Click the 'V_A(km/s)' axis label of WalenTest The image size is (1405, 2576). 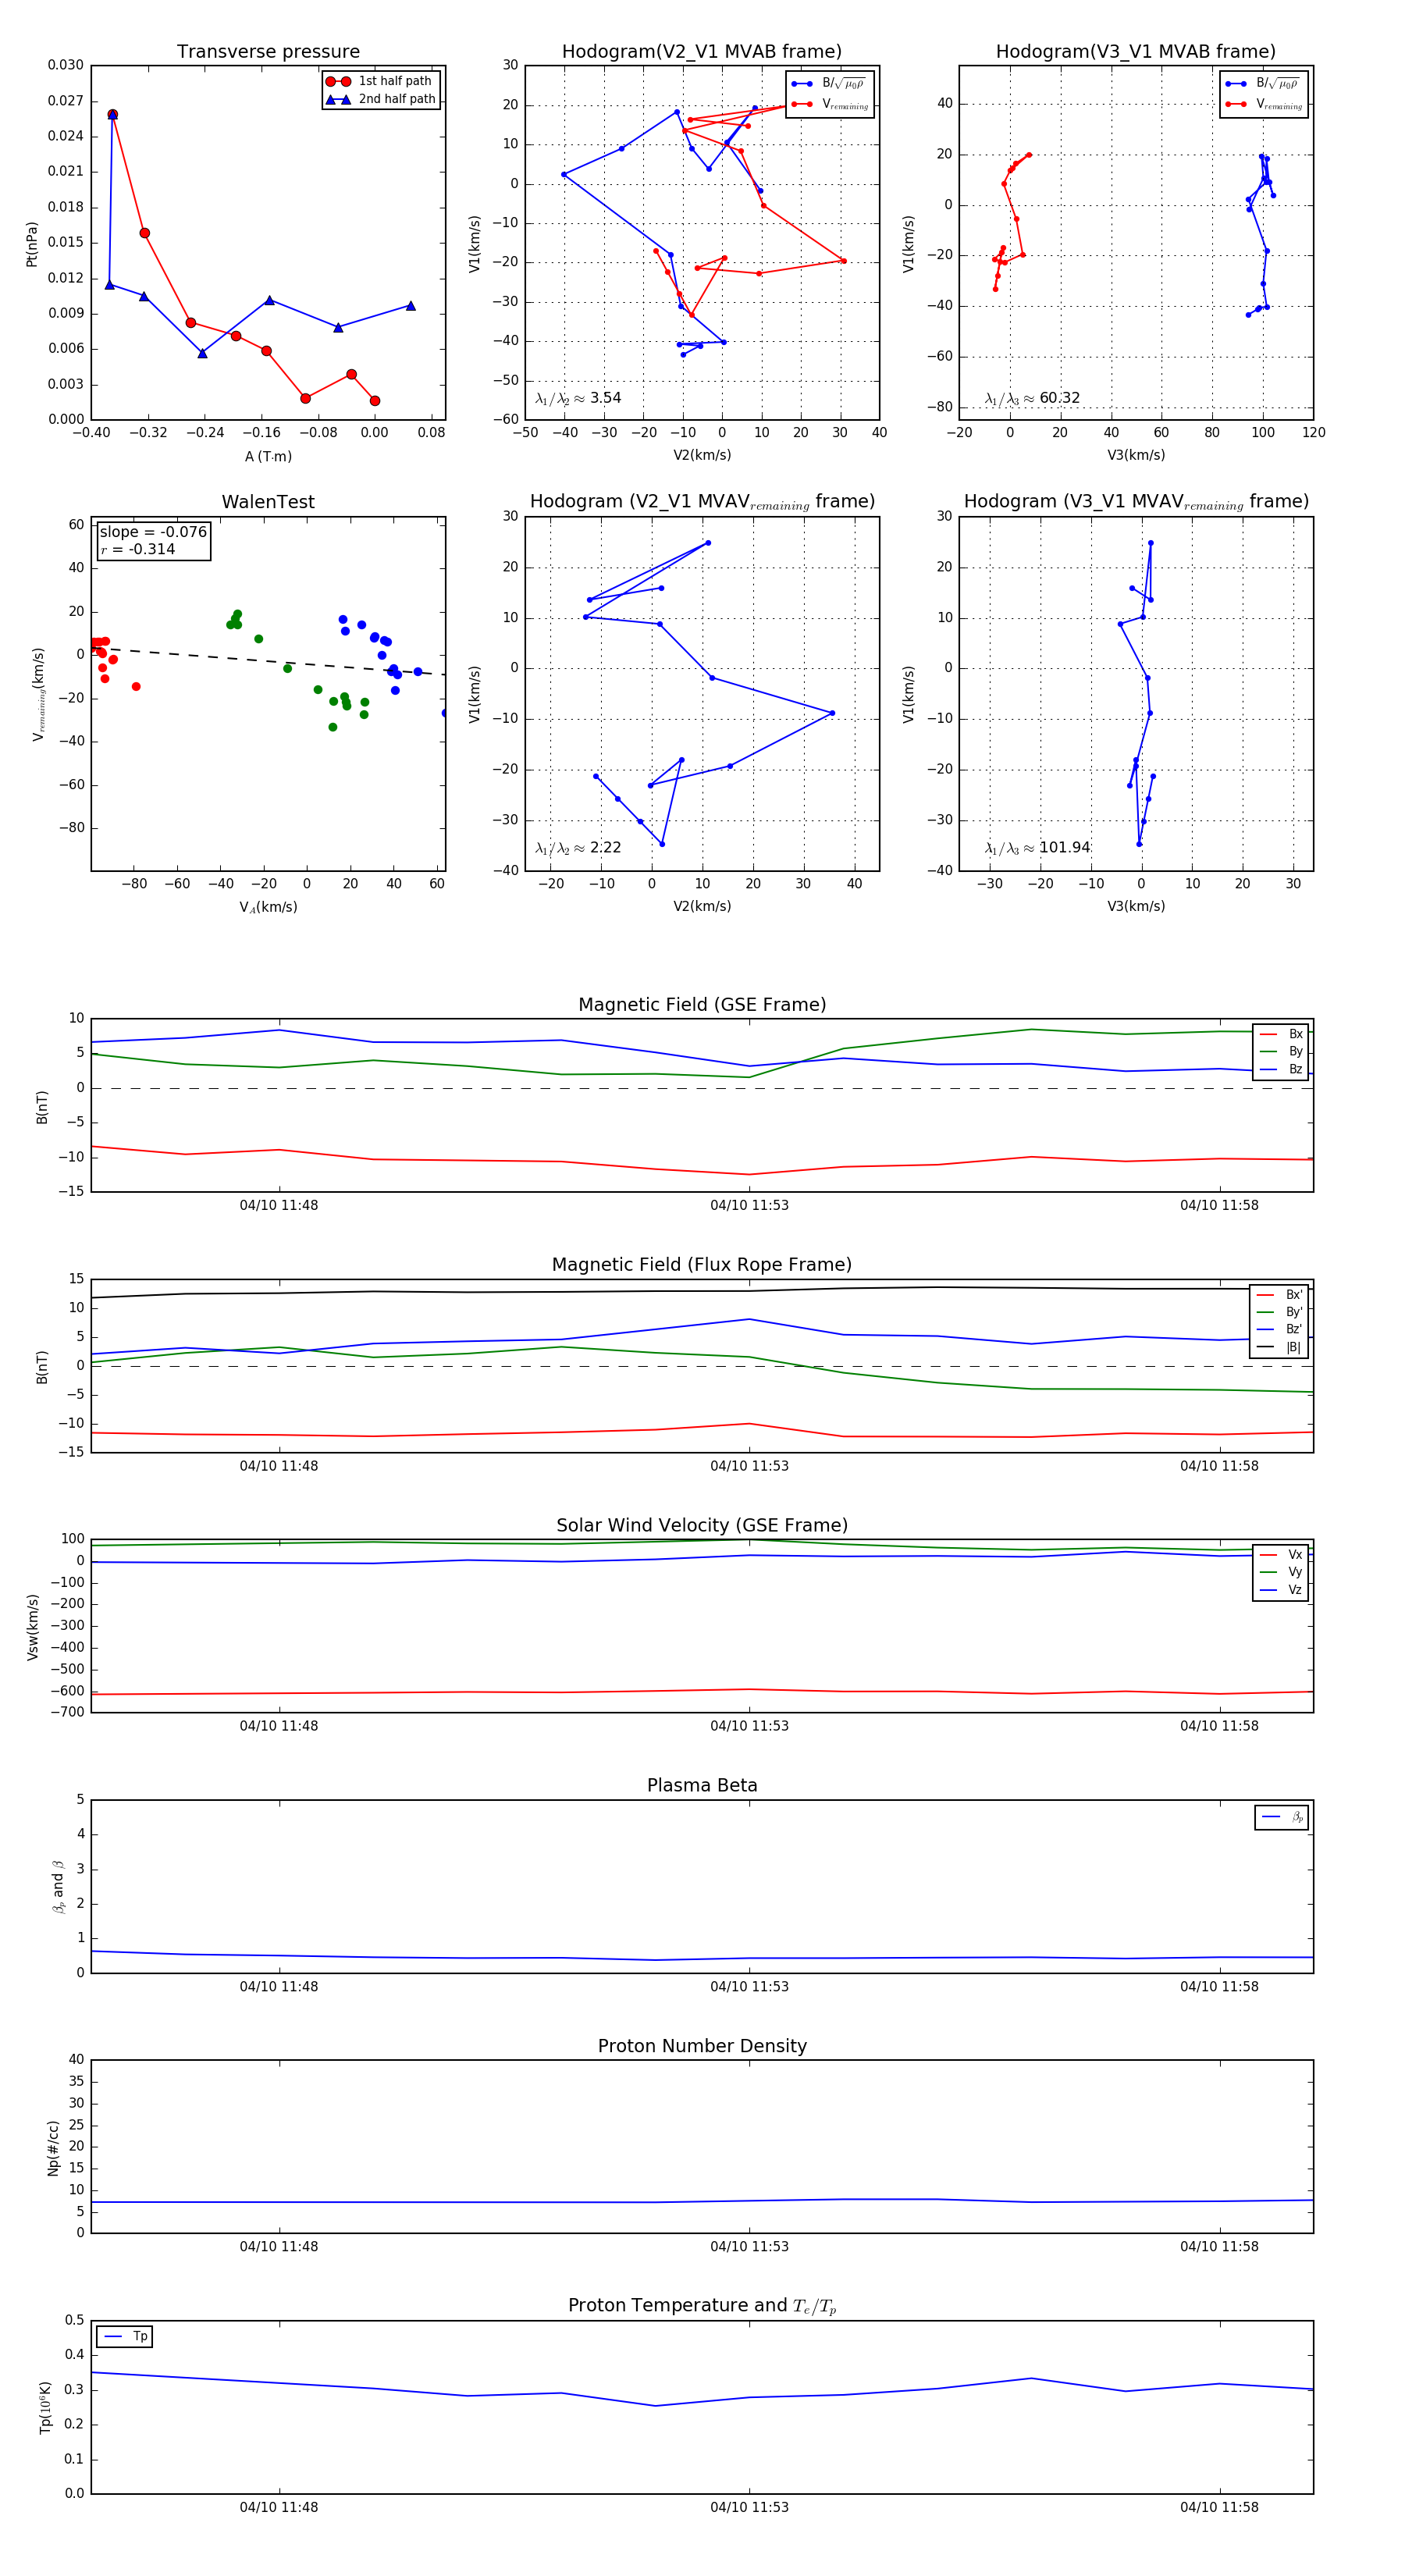[x=268, y=907]
